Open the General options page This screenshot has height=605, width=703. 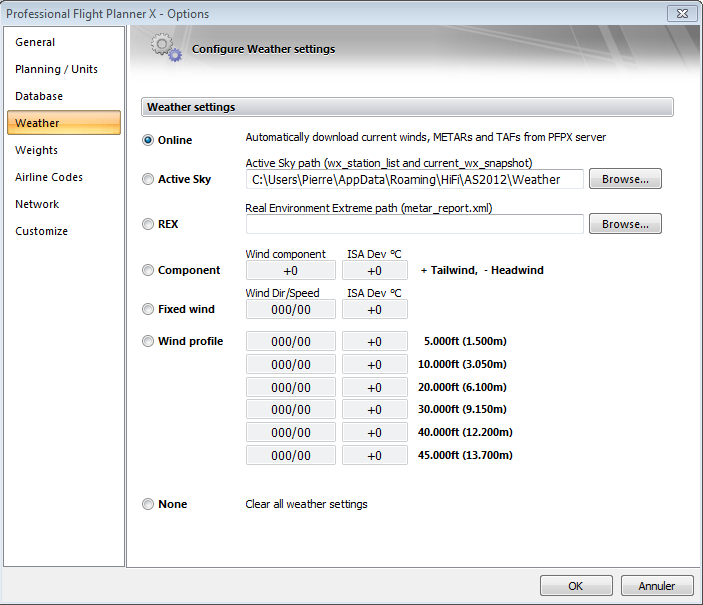click(x=35, y=43)
